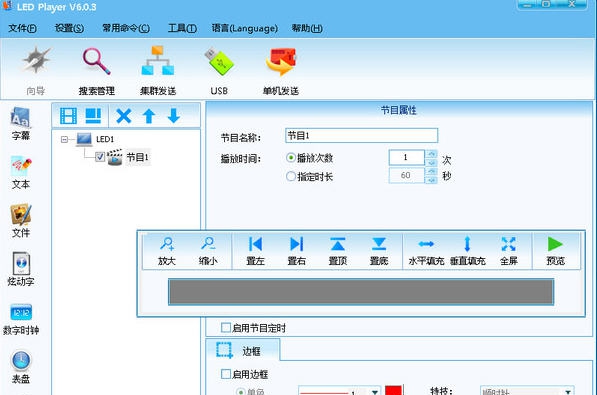The height and width of the screenshot is (395, 597).
Task: Zoom out with 缩小
Action: pos(208,251)
